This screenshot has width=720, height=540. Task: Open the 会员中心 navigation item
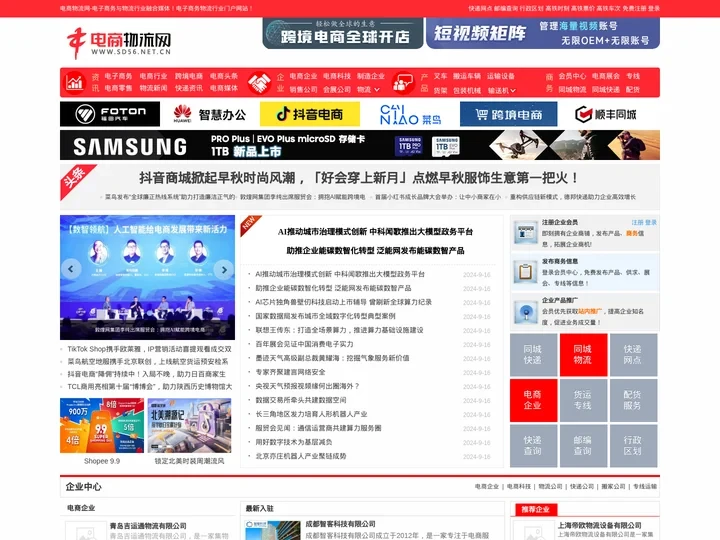[x=572, y=76]
